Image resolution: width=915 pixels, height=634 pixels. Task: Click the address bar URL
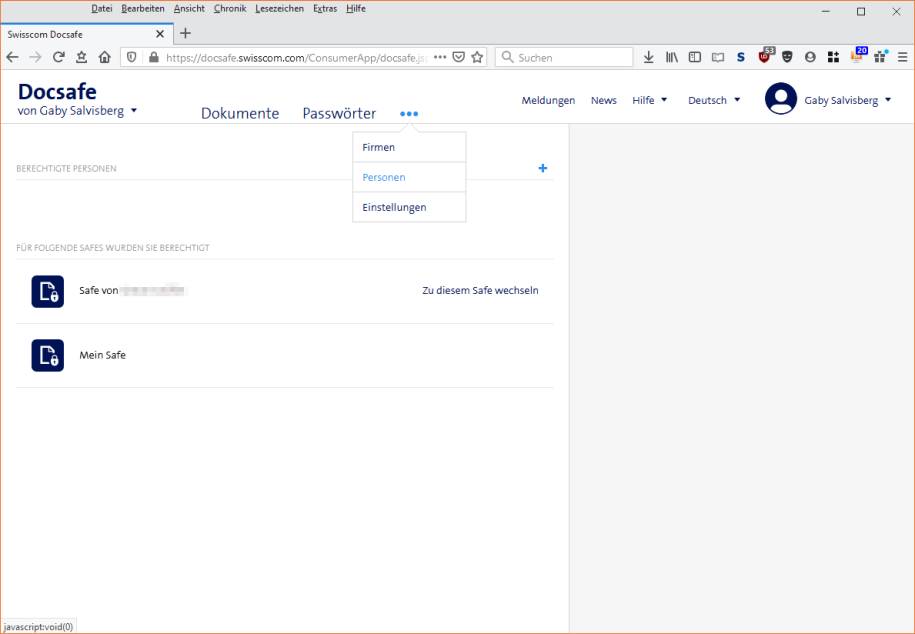tap(296, 57)
